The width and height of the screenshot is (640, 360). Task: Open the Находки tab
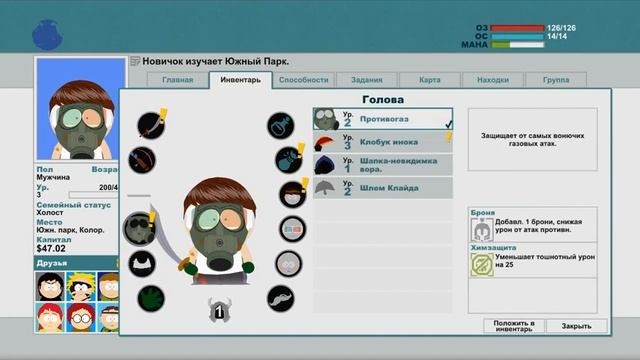(x=493, y=80)
